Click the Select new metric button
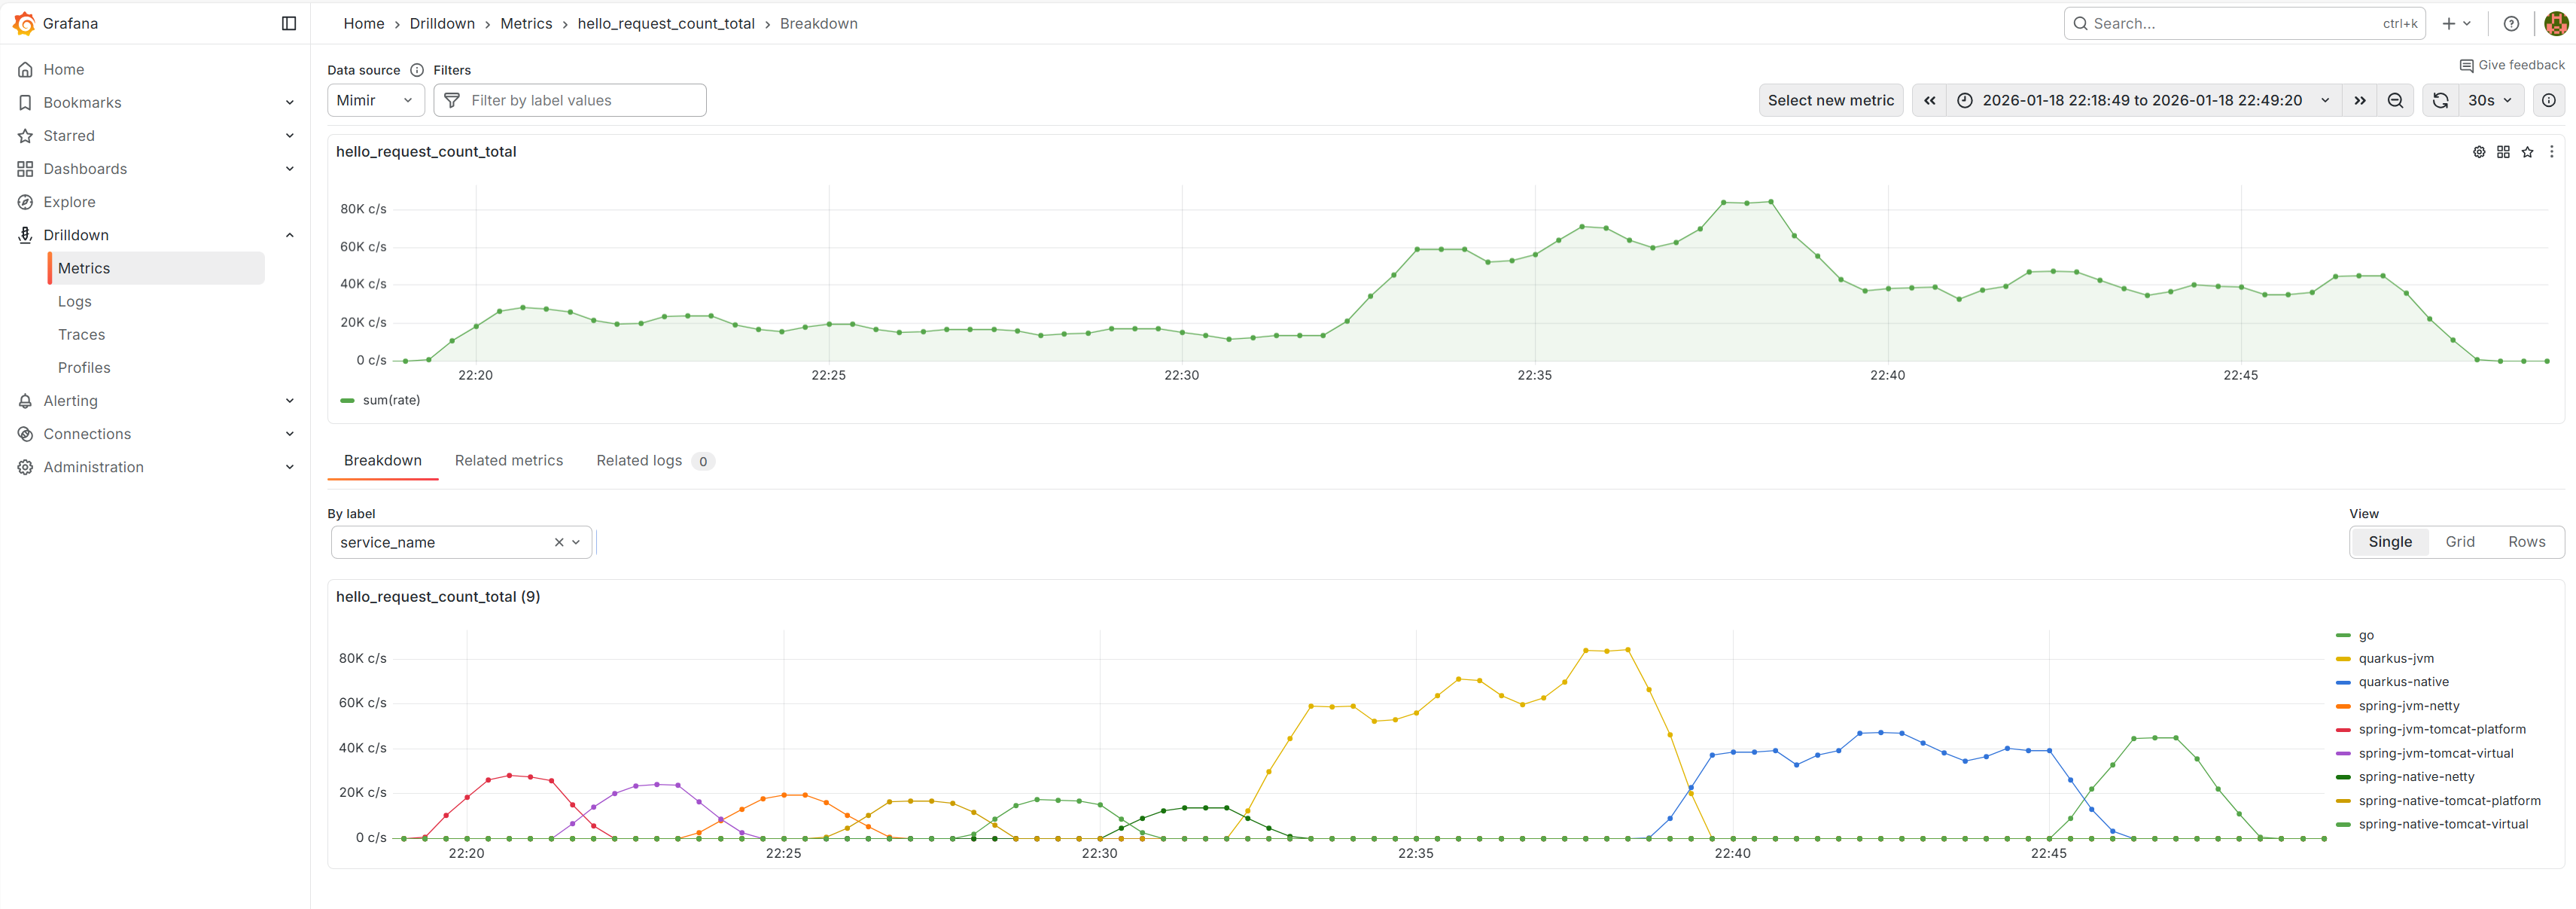 (x=1831, y=100)
